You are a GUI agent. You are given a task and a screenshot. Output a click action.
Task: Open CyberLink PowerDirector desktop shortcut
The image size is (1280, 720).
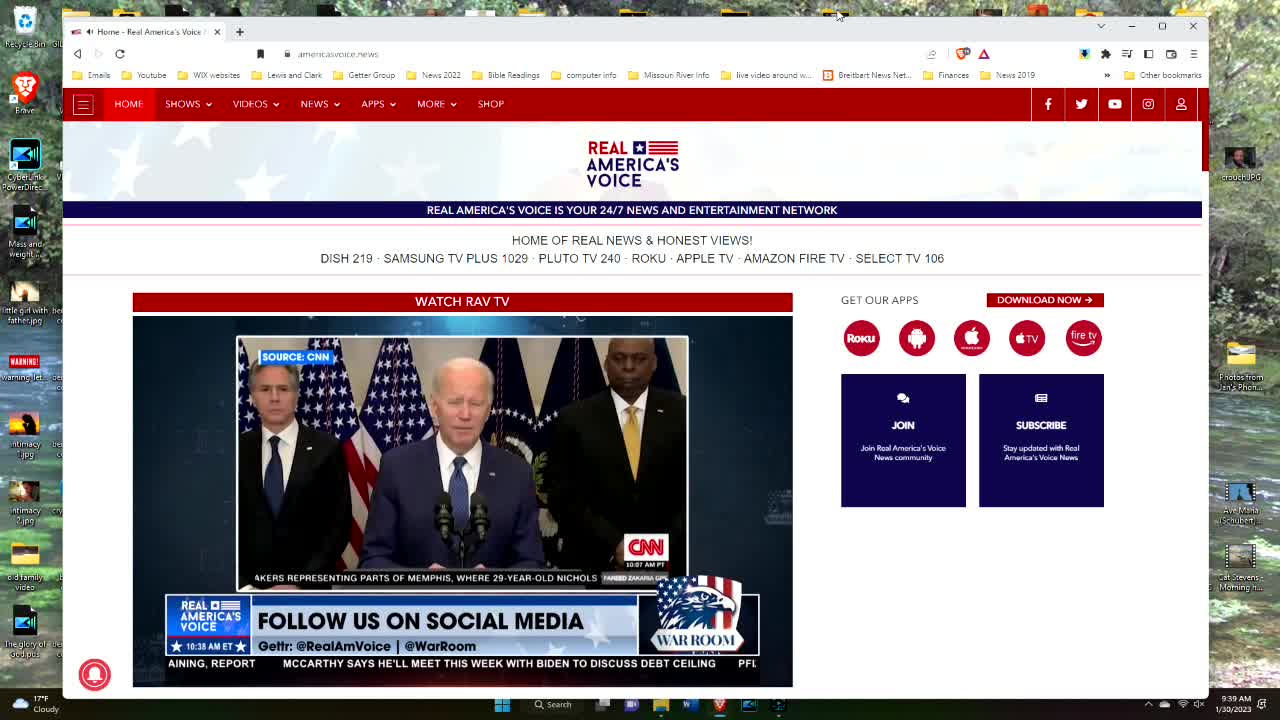click(x=25, y=165)
